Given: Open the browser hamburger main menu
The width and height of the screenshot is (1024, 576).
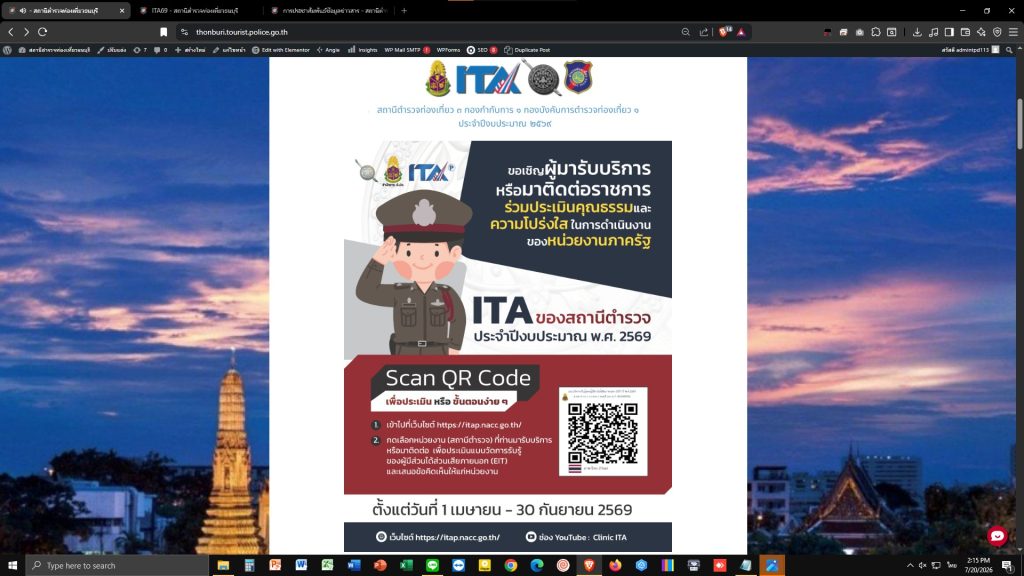Looking at the screenshot, I should (1013, 32).
